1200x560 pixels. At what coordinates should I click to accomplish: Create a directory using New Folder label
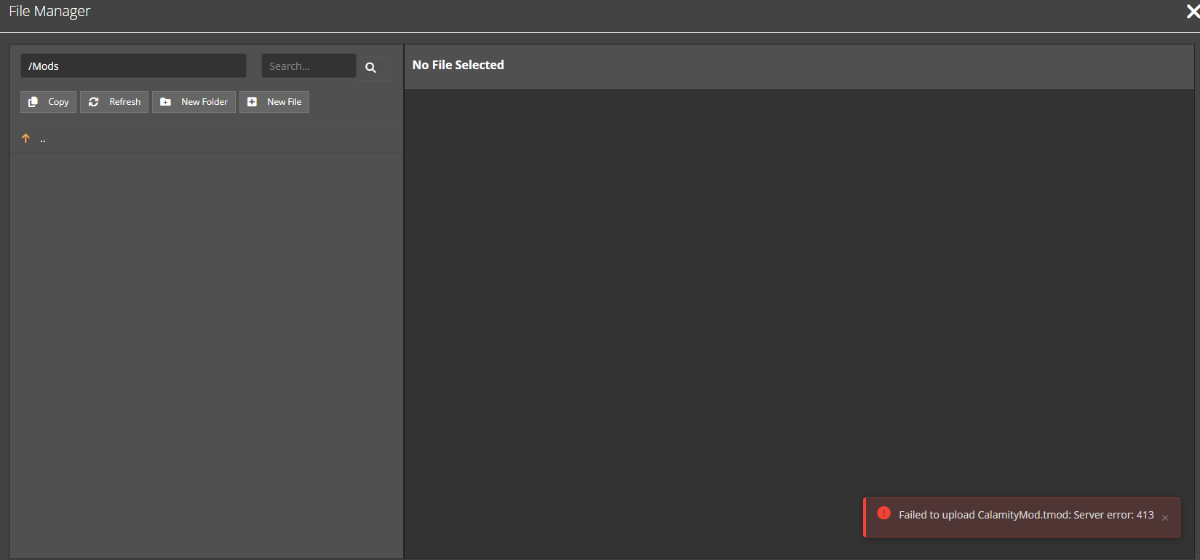tap(204, 102)
